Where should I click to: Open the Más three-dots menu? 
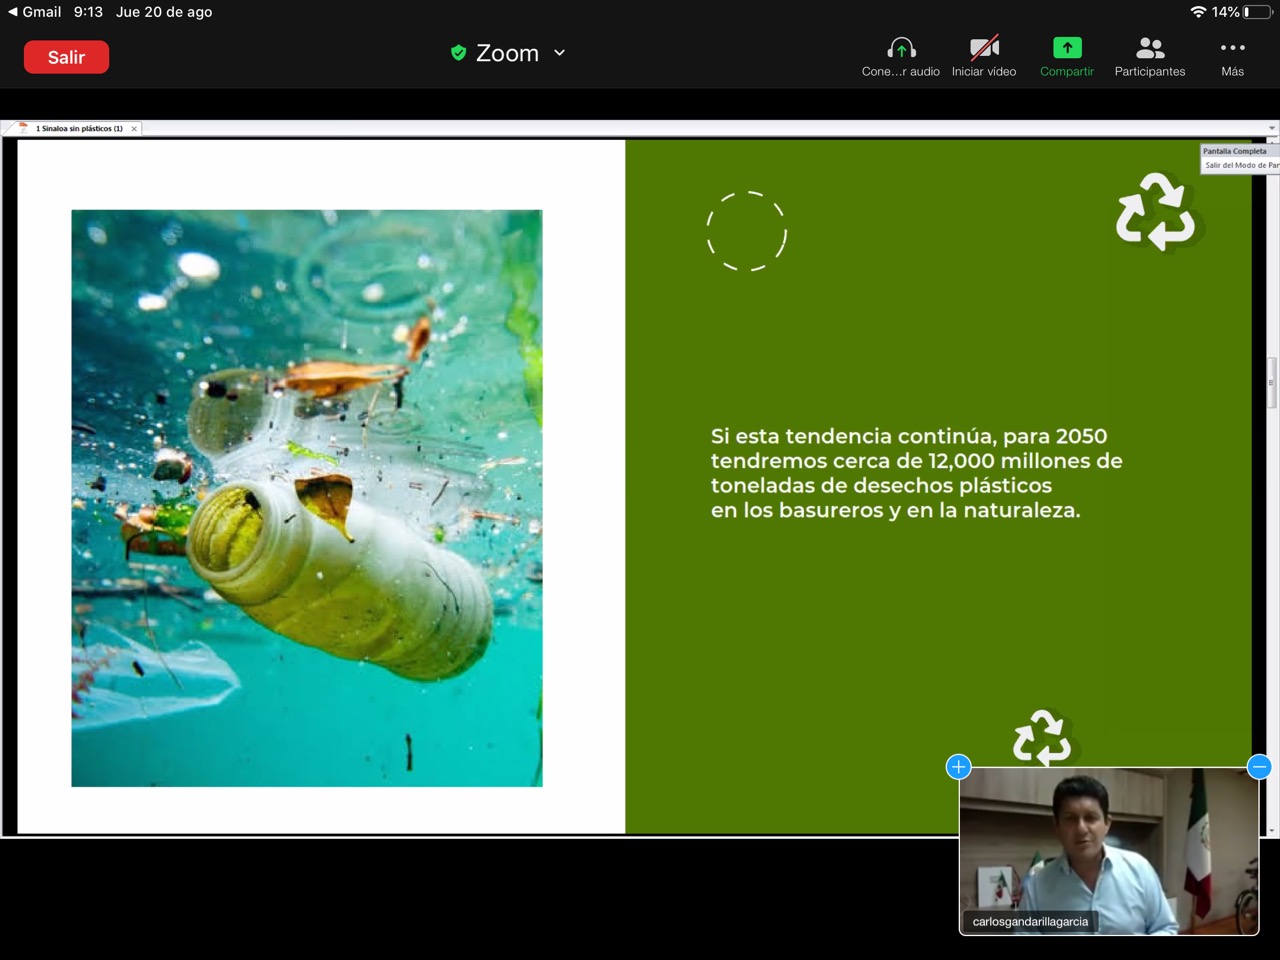pos(1232,56)
